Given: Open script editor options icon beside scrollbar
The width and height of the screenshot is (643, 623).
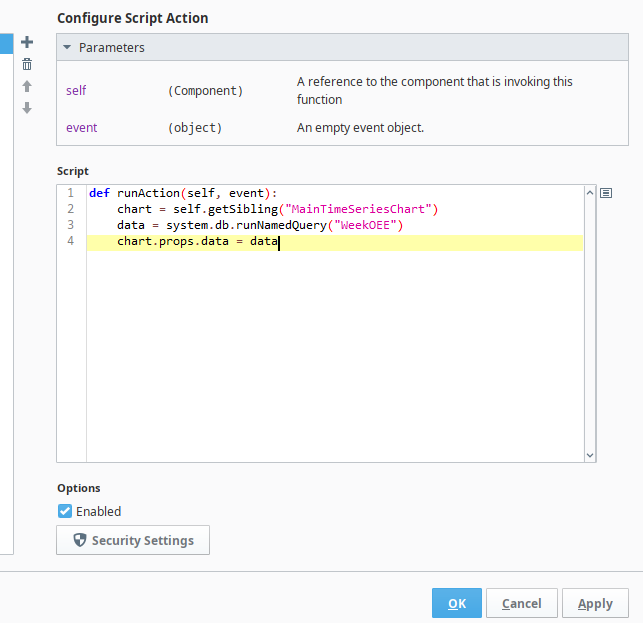Looking at the screenshot, I should pyautogui.click(x=606, y=193).
